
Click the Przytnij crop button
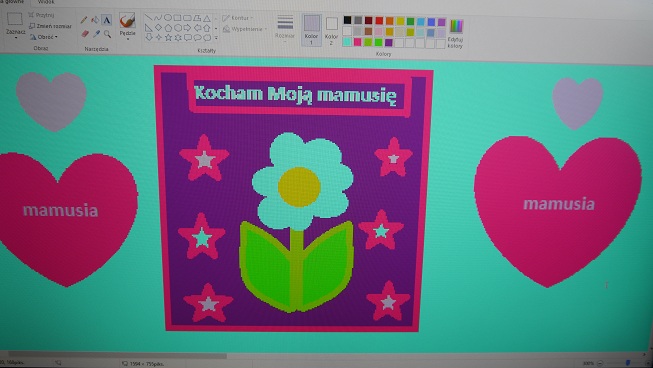[41, 15]
